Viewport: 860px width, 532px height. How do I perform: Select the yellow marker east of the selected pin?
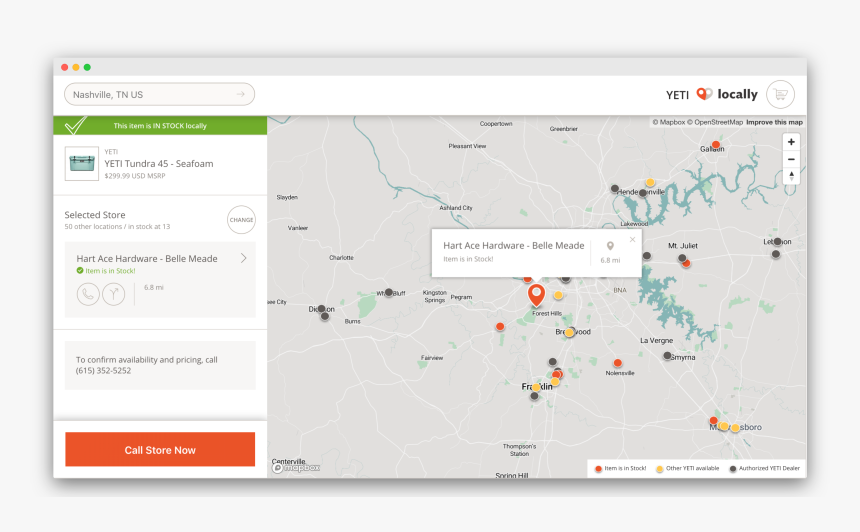click(x=558, y=295)
